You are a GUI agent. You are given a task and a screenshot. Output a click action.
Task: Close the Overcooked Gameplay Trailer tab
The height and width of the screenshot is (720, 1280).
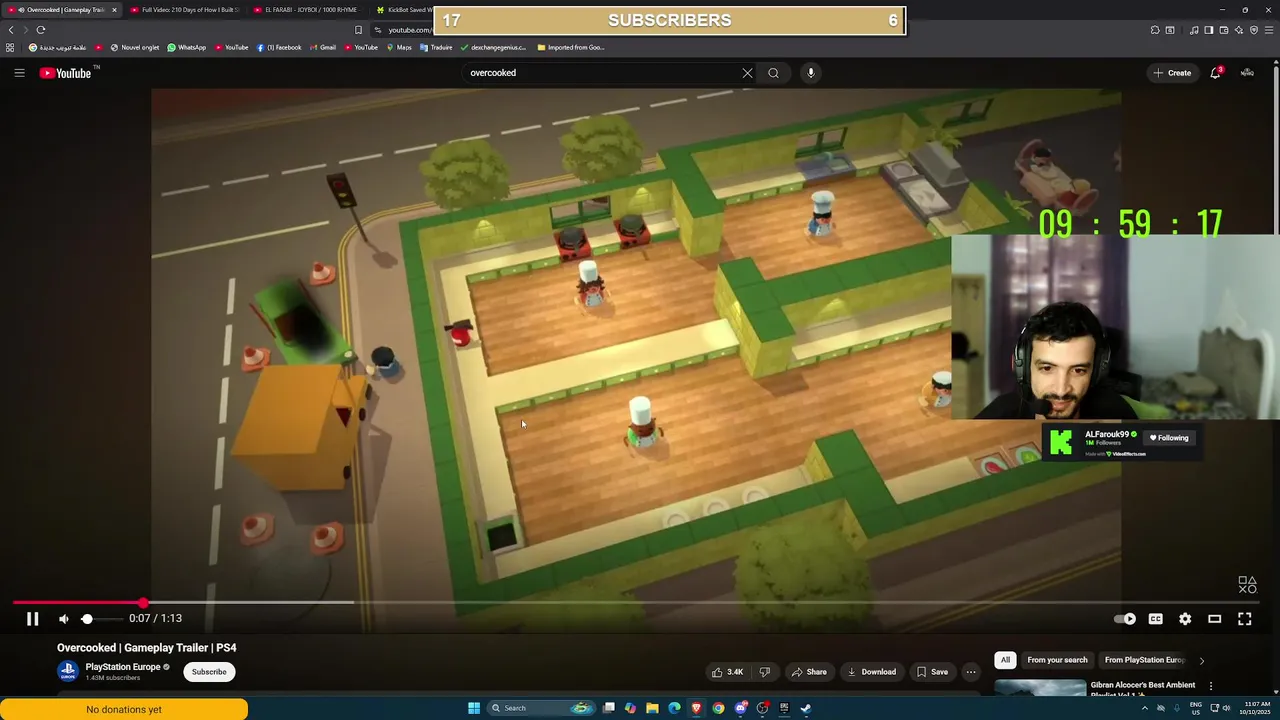114,10
